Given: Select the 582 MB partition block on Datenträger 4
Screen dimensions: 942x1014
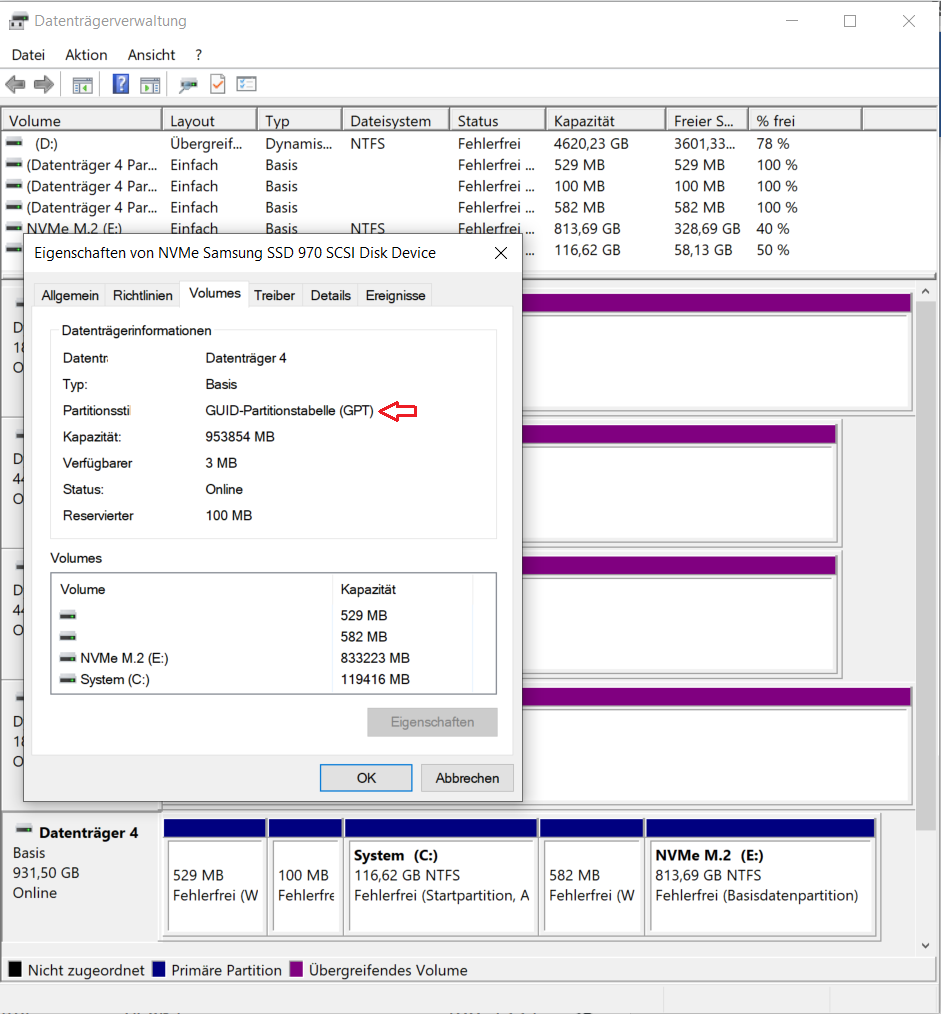Looking at the screenshot, I should (x=592, y=876).
